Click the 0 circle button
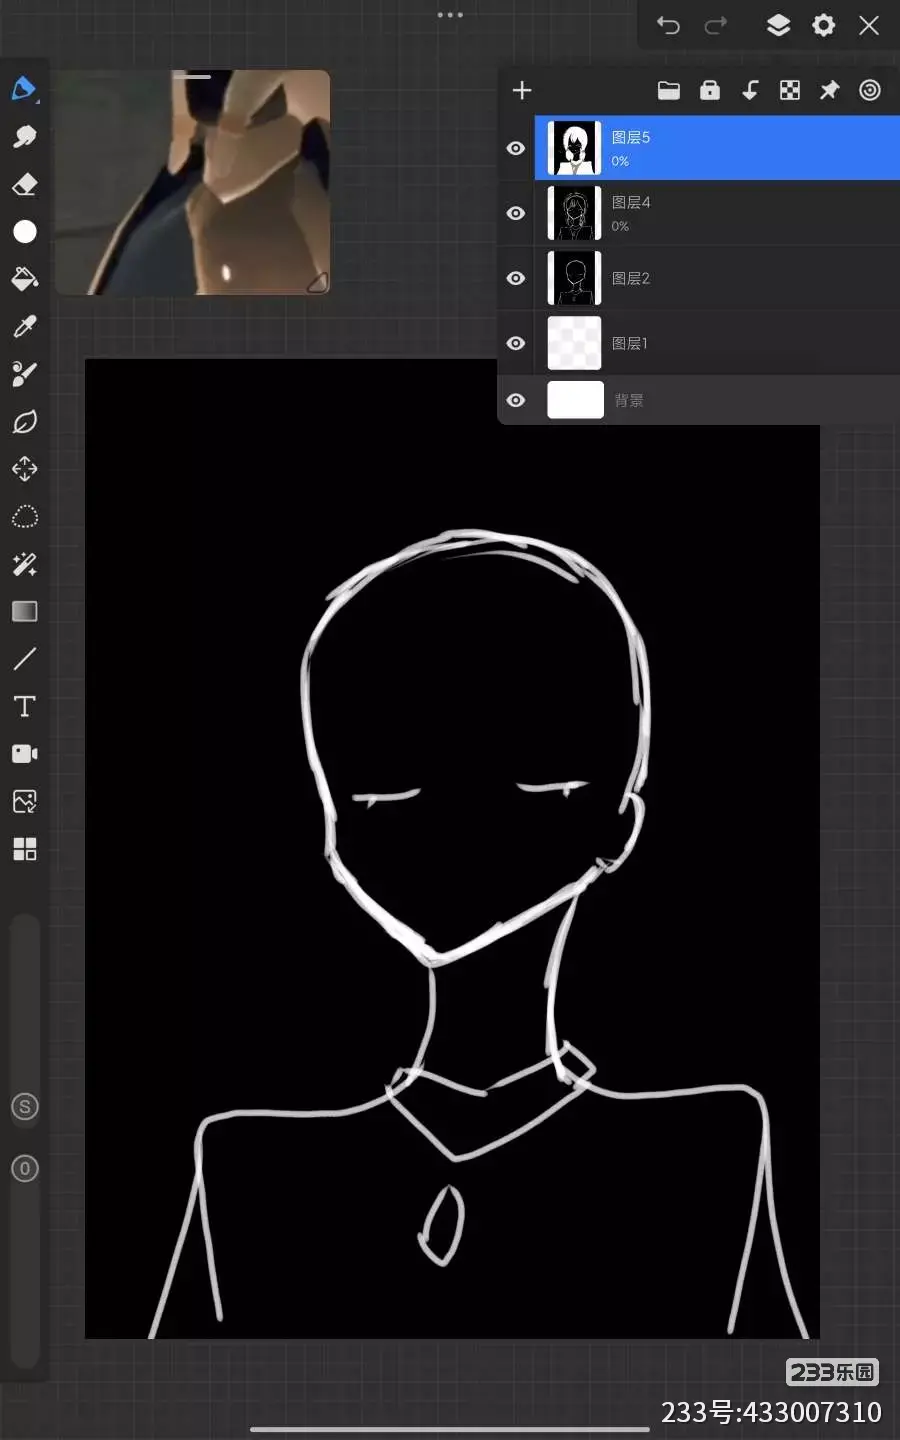This screenshot has width=900, height=1440. (x=25, y=1168)
